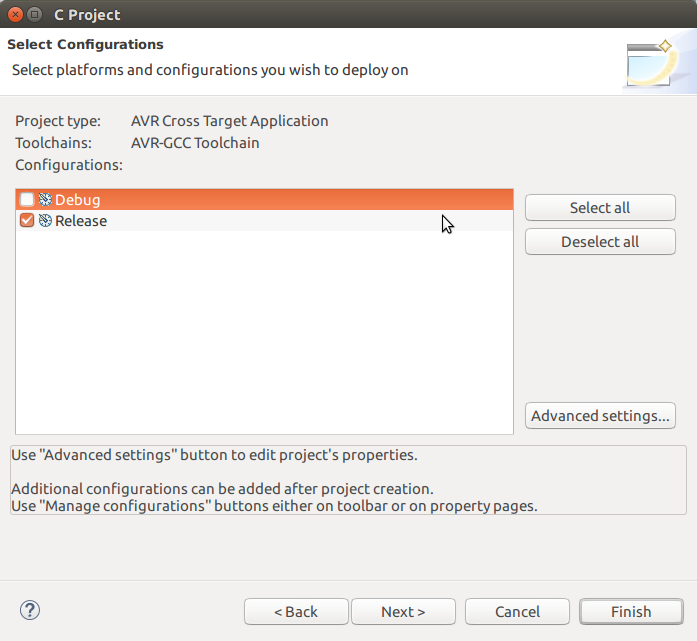Close the C Project dialog window
697x641 pixels.
pyautogui.click(x=15, y=15)
